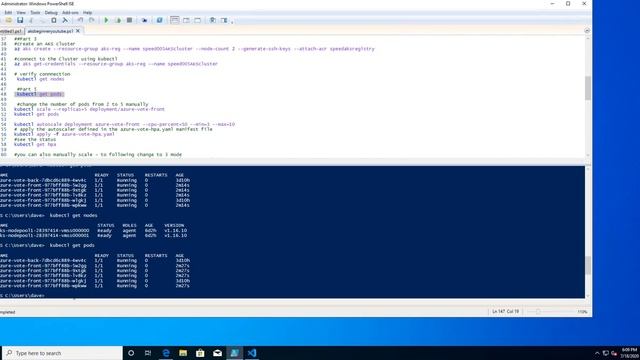
Task: Click the script pane vertical scrollbar thumb
Action: coord(588,87)
